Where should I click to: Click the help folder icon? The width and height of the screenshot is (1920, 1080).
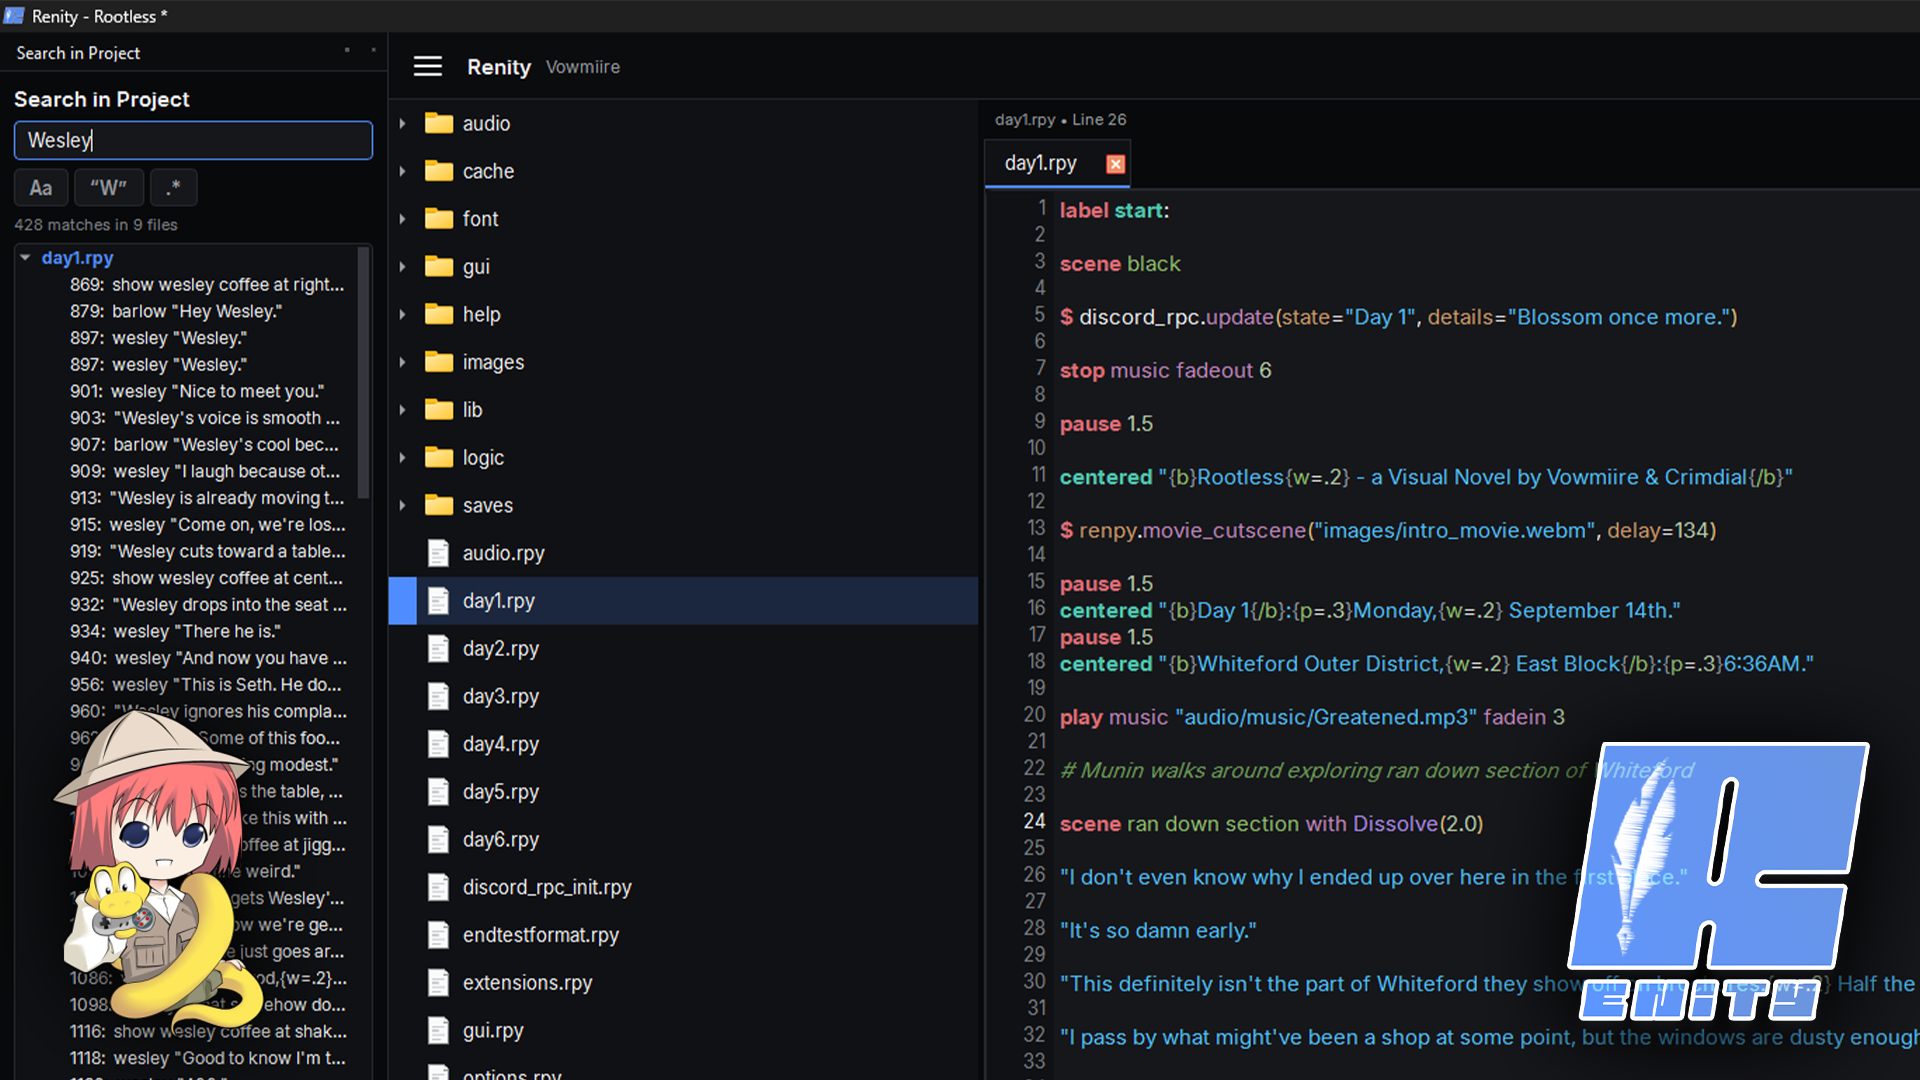(438, 314)
